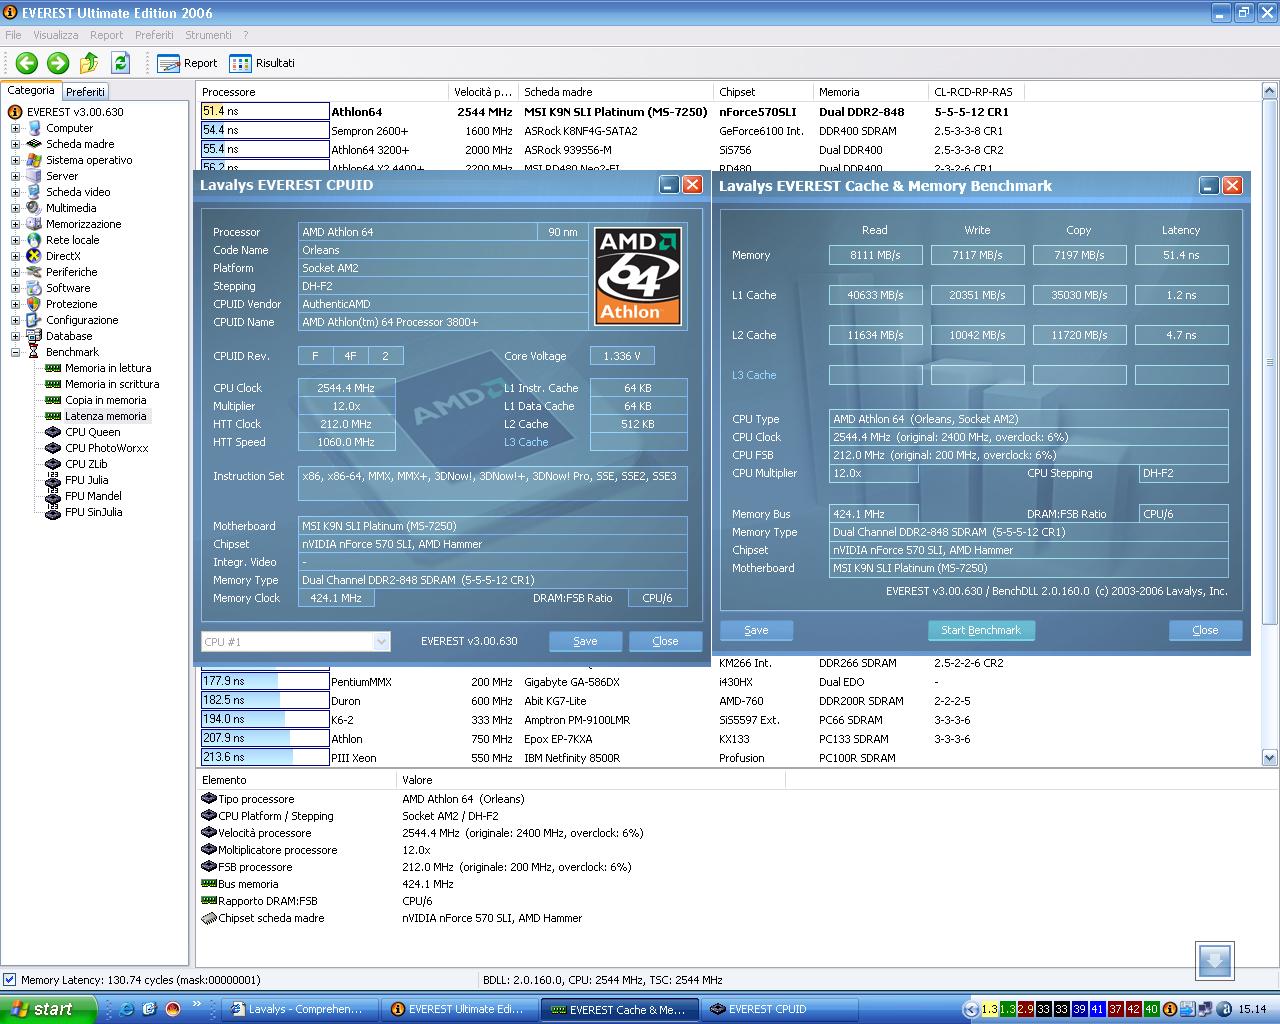
Task: Switch to Lavalys - Comprehen... taskbar button
Action: (301, 1009)
